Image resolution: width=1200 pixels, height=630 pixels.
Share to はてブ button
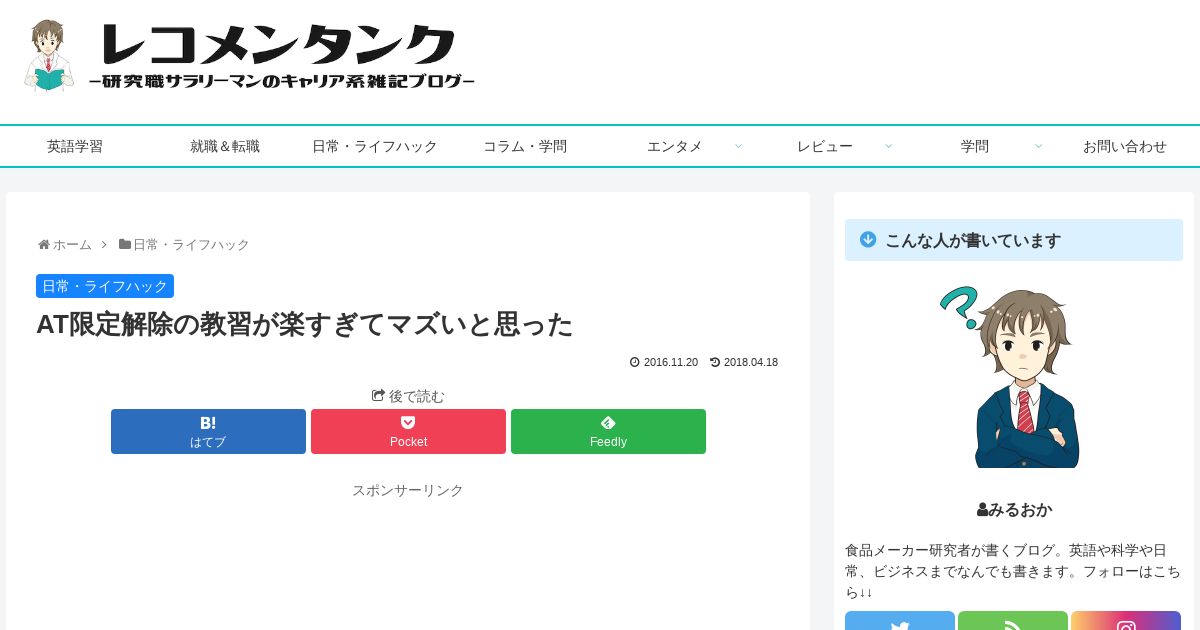[x=208, y=431]
